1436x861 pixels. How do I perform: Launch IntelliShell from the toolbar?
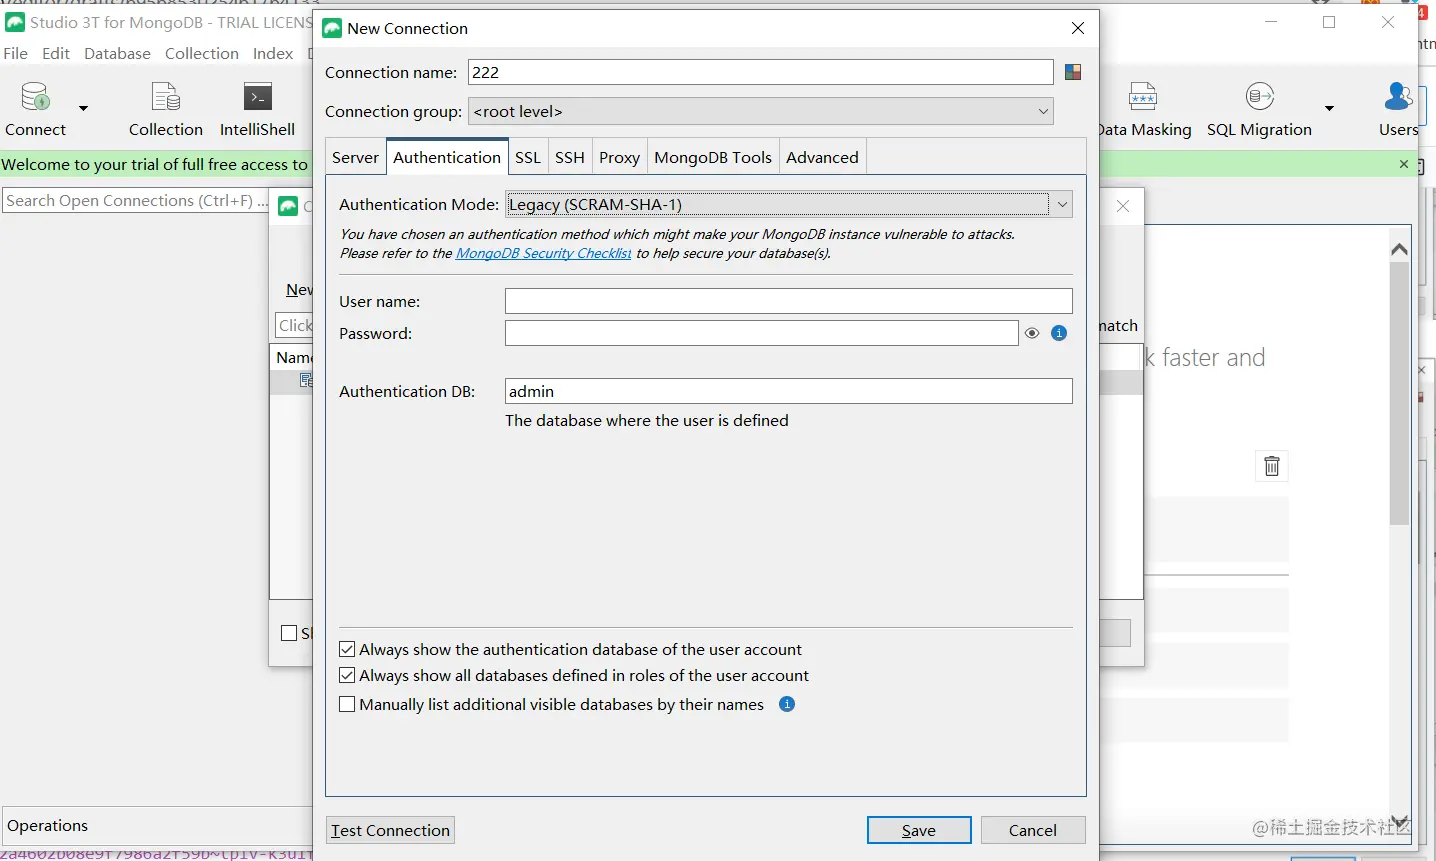(257, 109)
